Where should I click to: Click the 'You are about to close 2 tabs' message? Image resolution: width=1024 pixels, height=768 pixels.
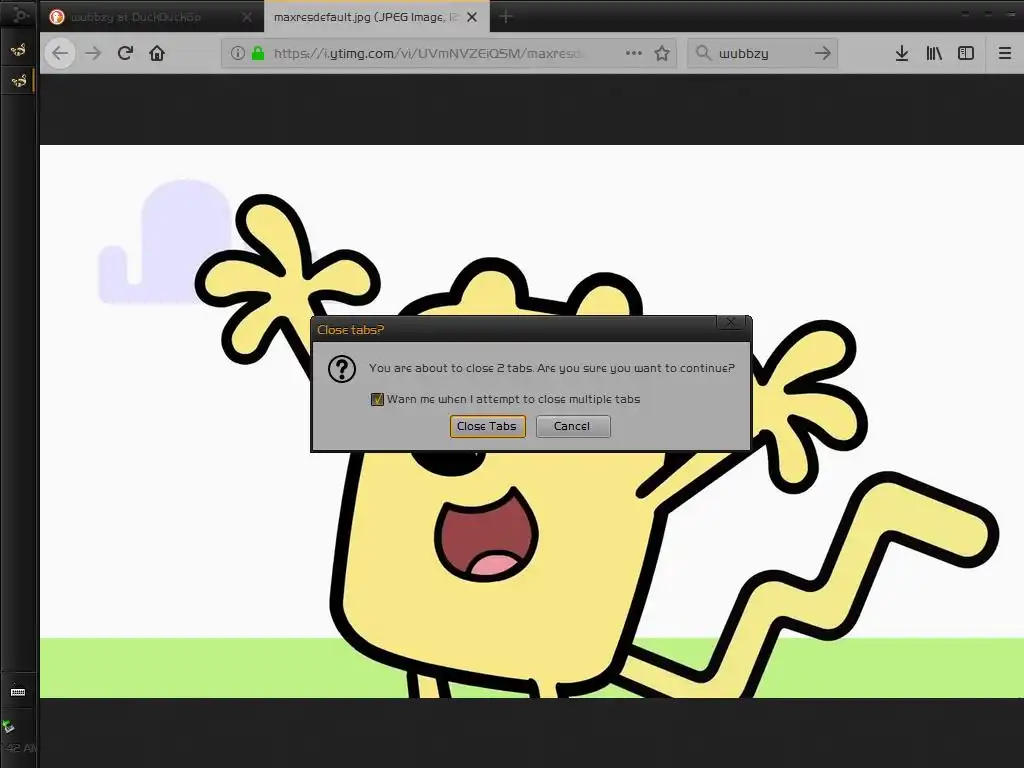[552, 368]
